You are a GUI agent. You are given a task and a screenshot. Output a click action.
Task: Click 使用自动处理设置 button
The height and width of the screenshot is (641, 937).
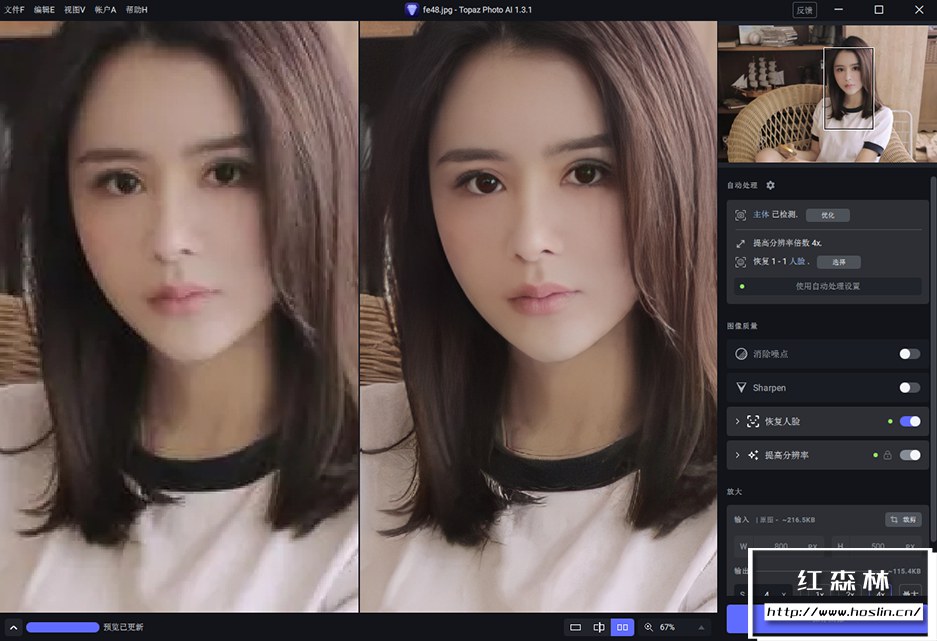click(x=828, y=286)
